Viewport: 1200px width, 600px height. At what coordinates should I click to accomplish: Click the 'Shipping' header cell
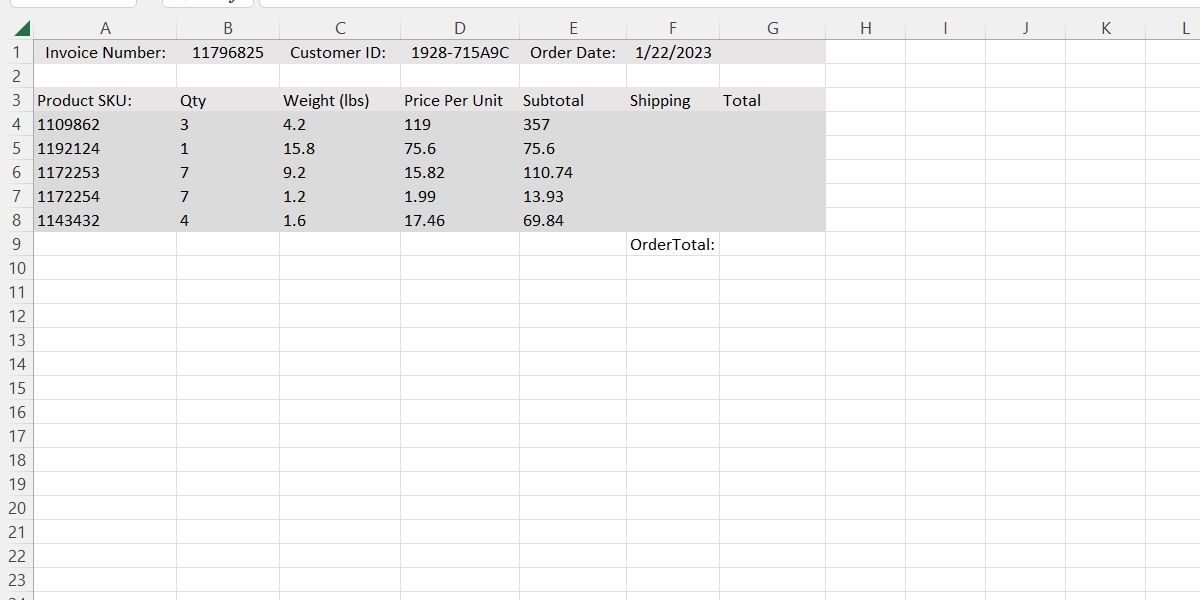tap(673, 100)
